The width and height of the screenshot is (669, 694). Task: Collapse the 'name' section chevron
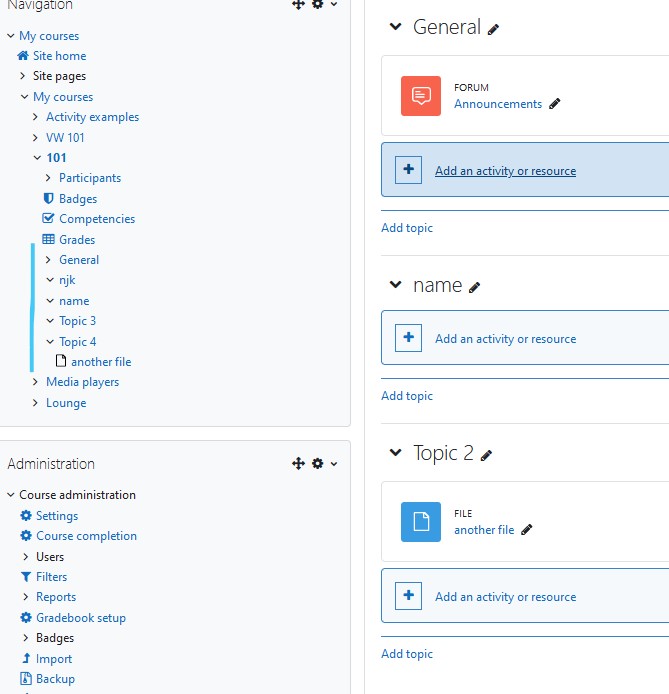(395, 285)
